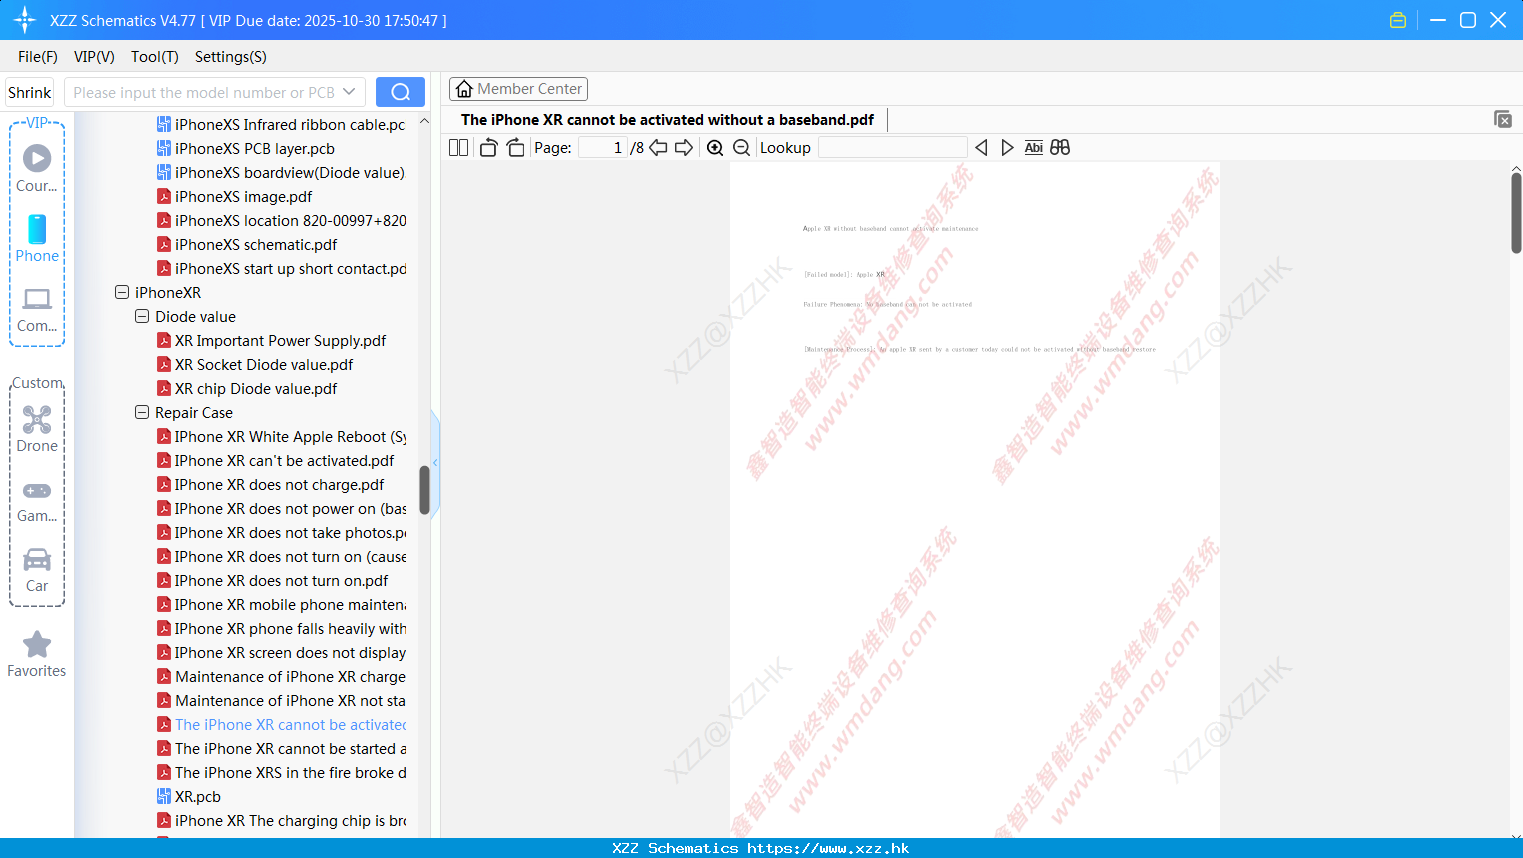Find next lookup result
Viewport: 1523px width, 858px height.
(x=1007, y=147)
